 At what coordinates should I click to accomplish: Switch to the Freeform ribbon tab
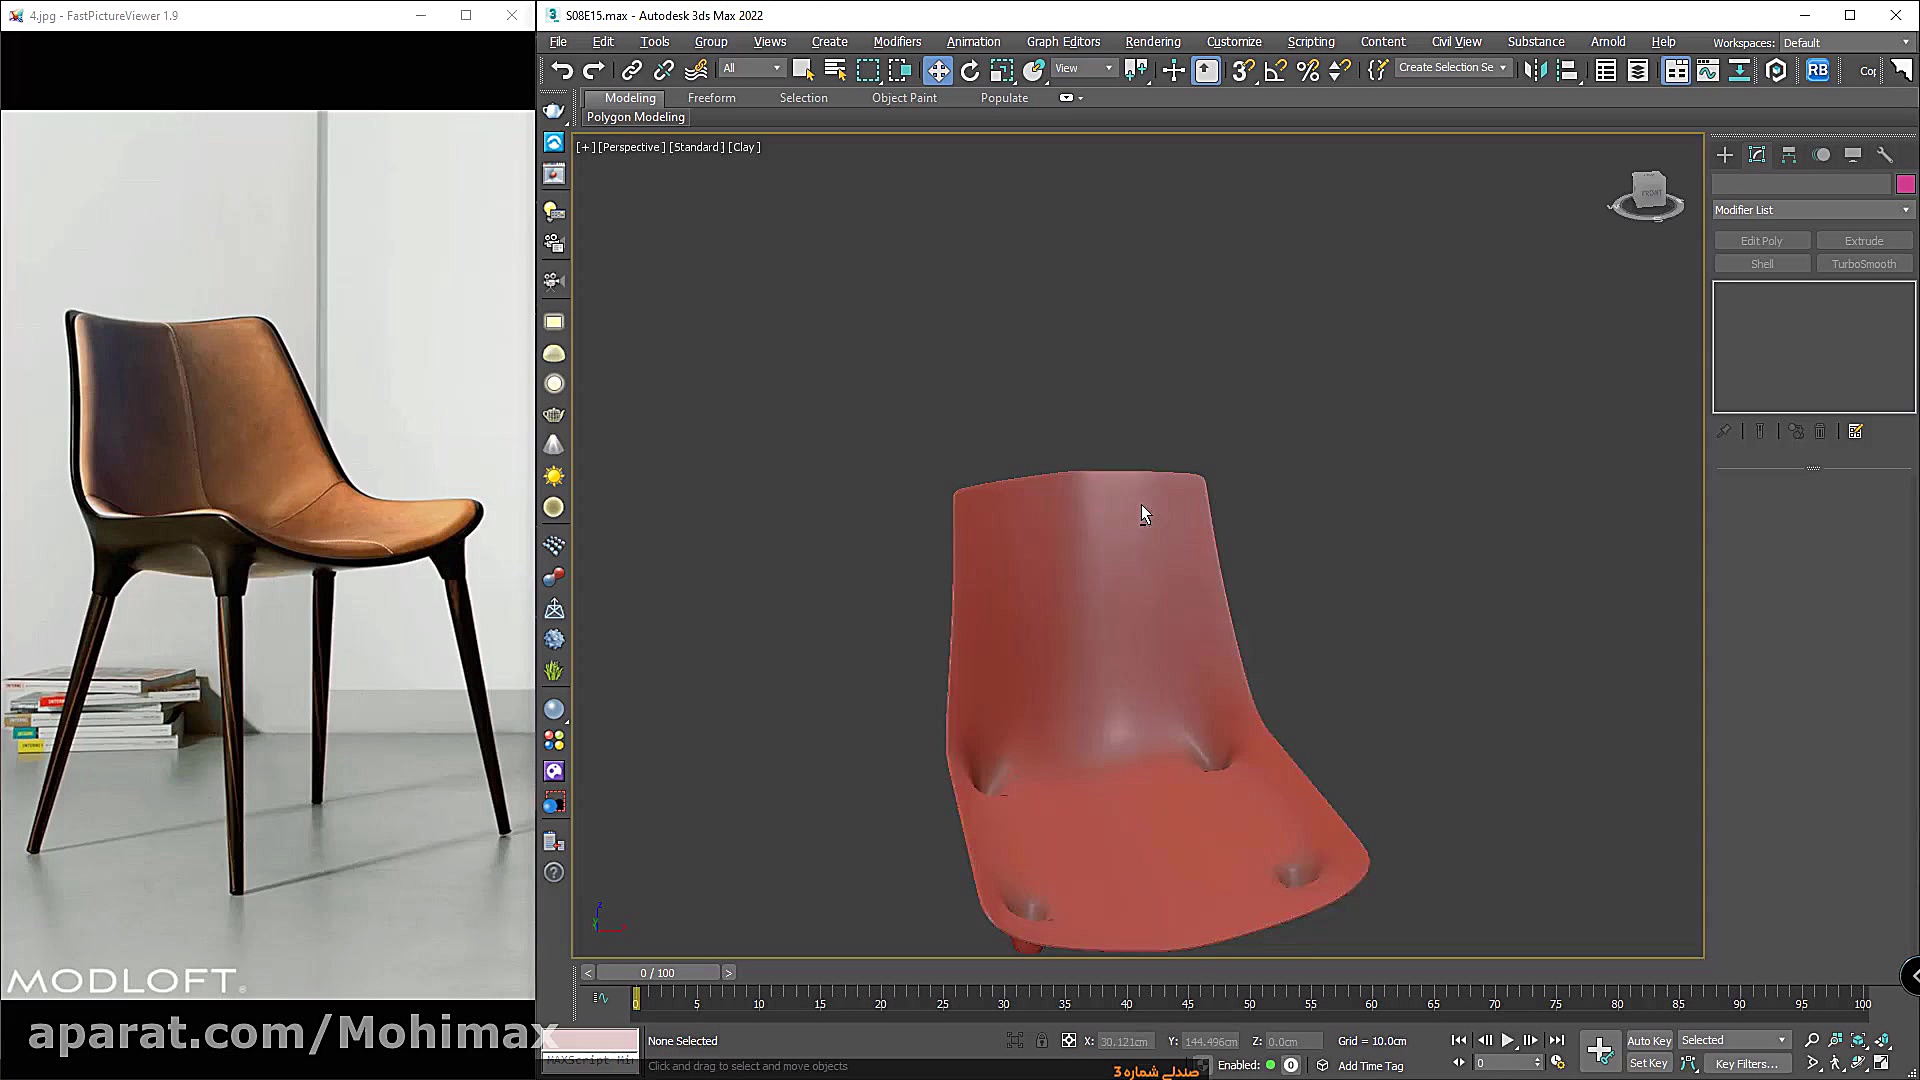(x=711, y=98)
